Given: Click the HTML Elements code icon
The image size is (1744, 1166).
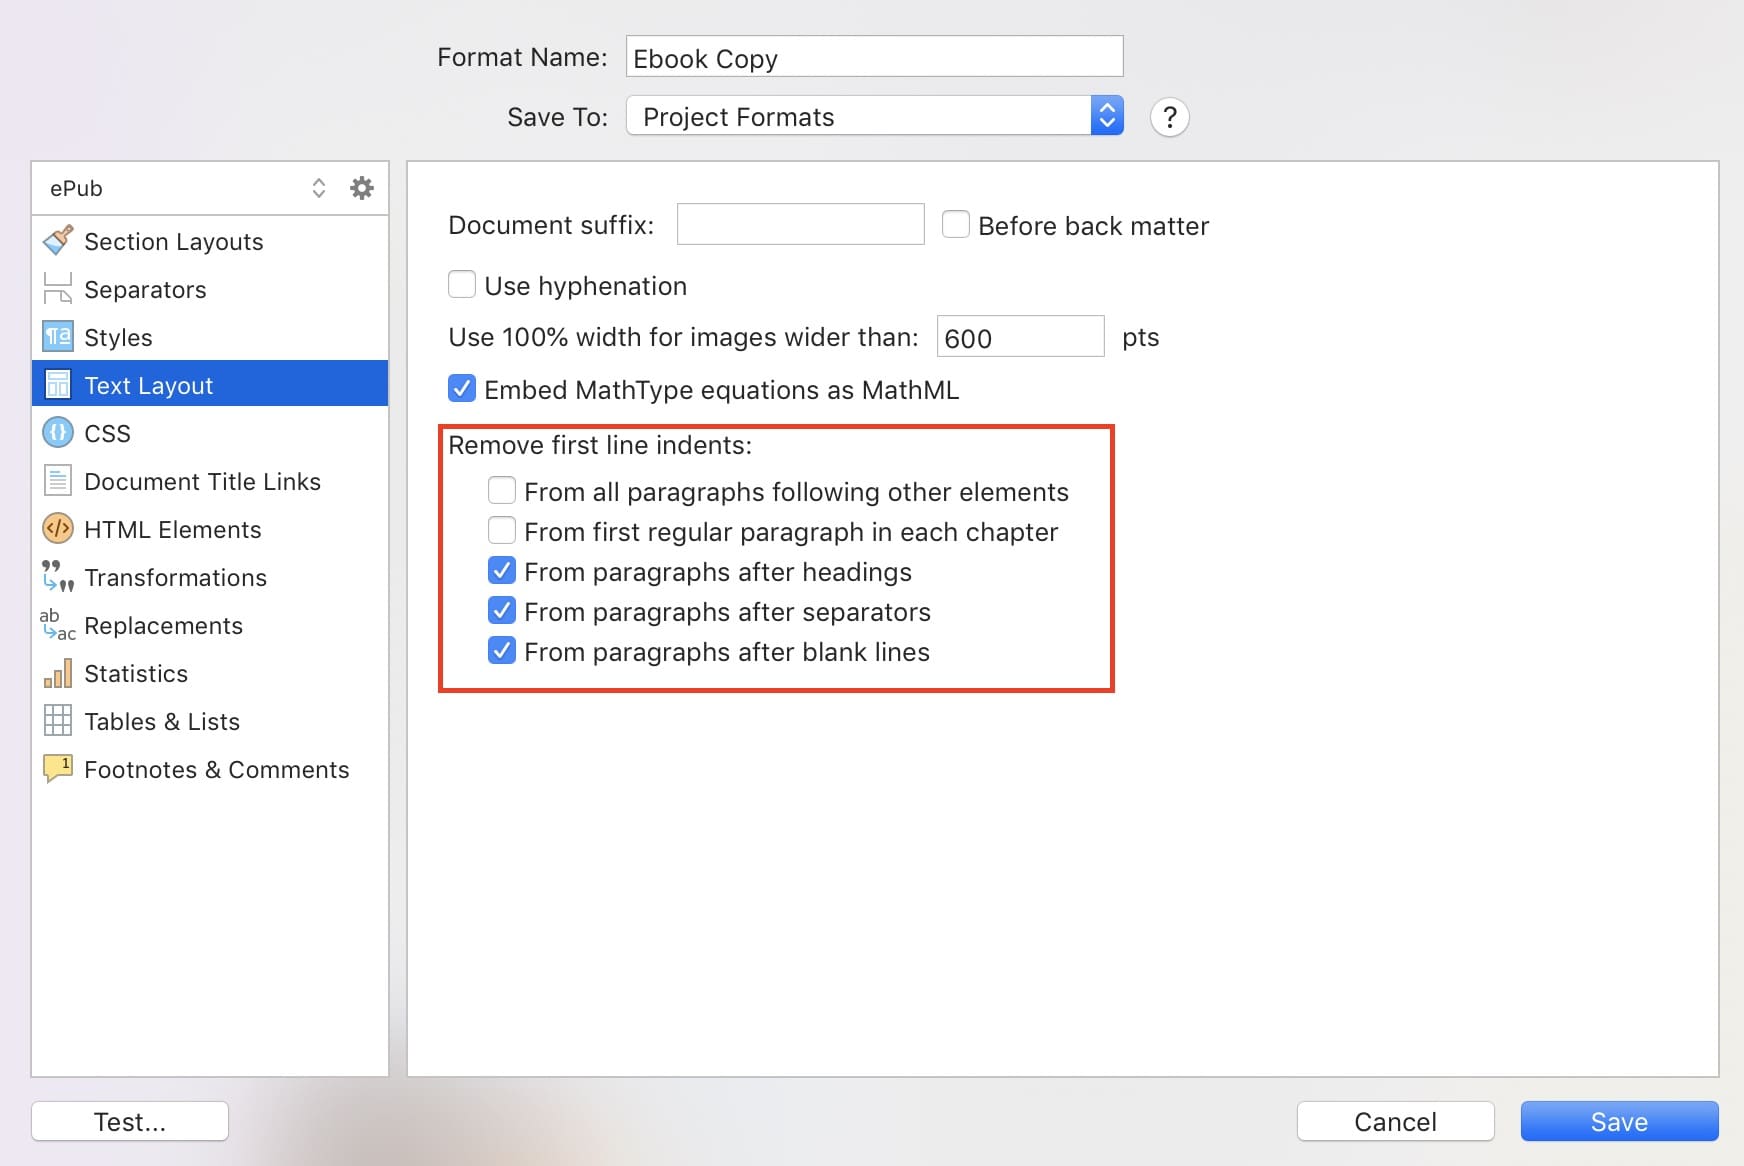Looking at the screenshot, I should tap(58, 529).
